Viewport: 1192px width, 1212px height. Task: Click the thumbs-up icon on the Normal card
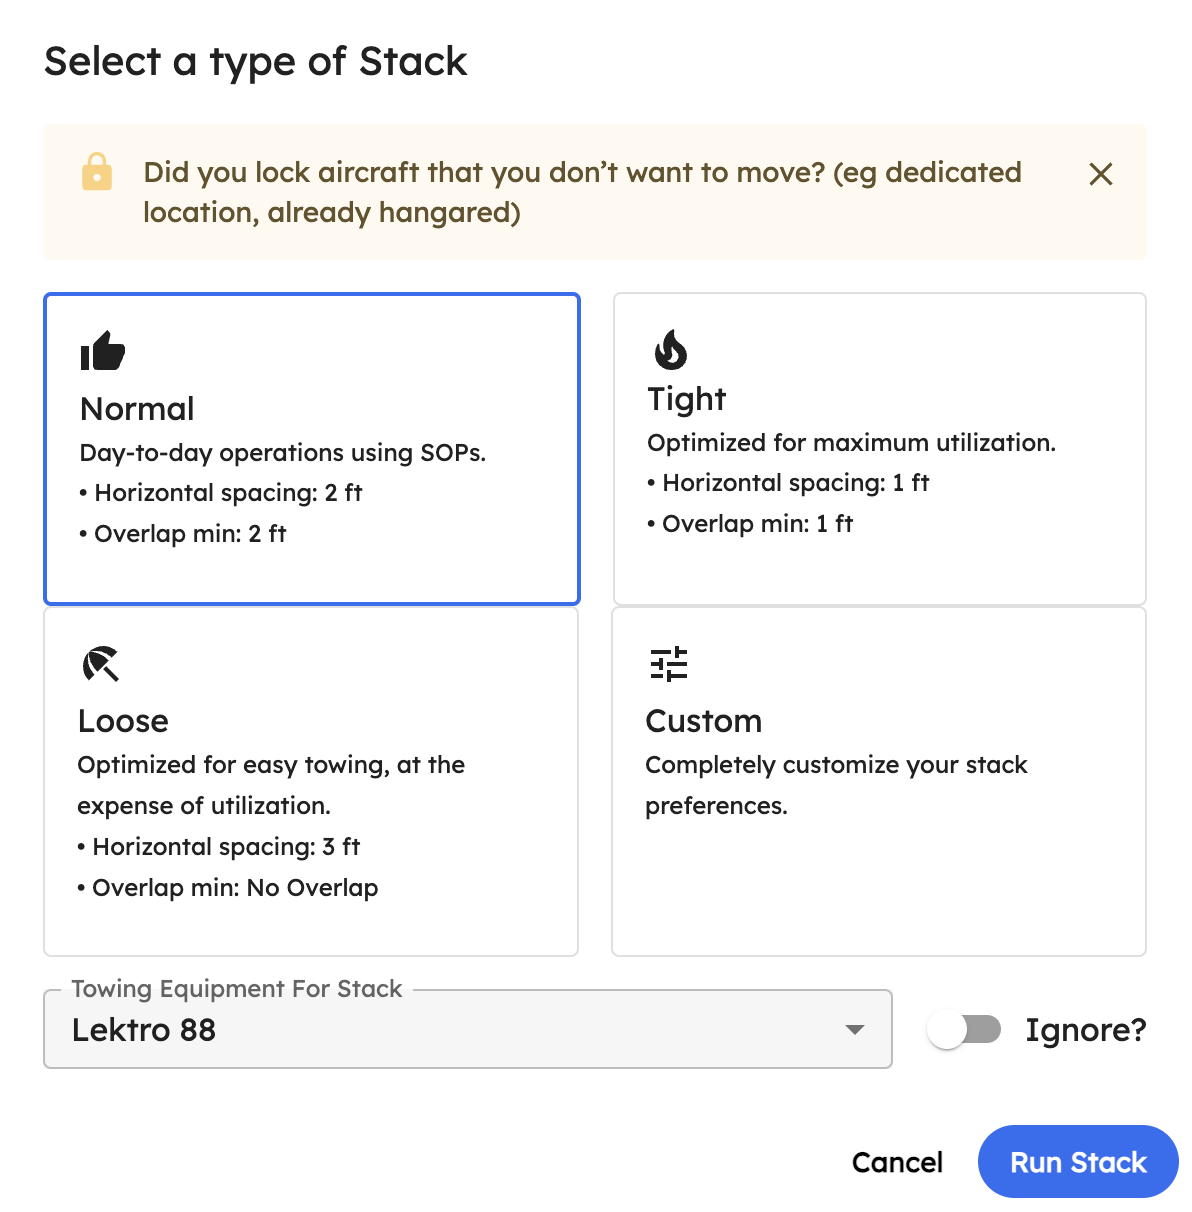(x=102, y=351)
